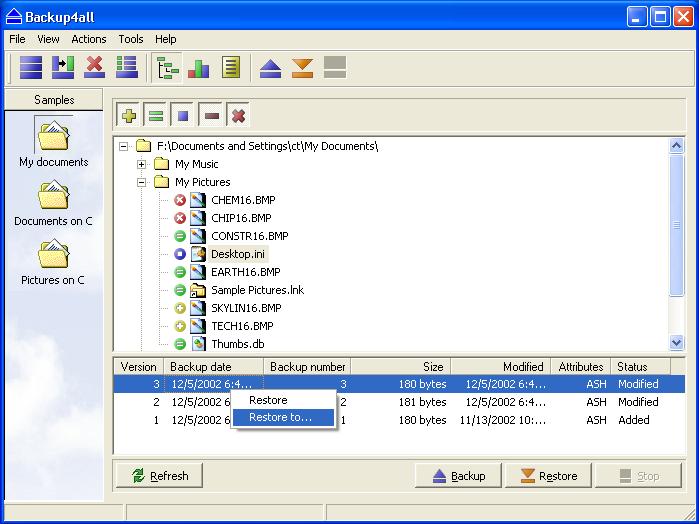The image size is (699, 524).
Task: Switch to the tree view toolbar icon
Action: tap(167, 68)
